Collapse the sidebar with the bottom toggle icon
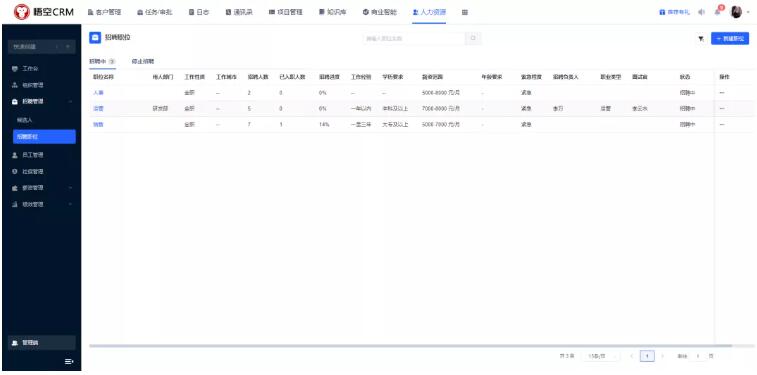This screenshot has height=375, width=757. [x=69, y=361]
